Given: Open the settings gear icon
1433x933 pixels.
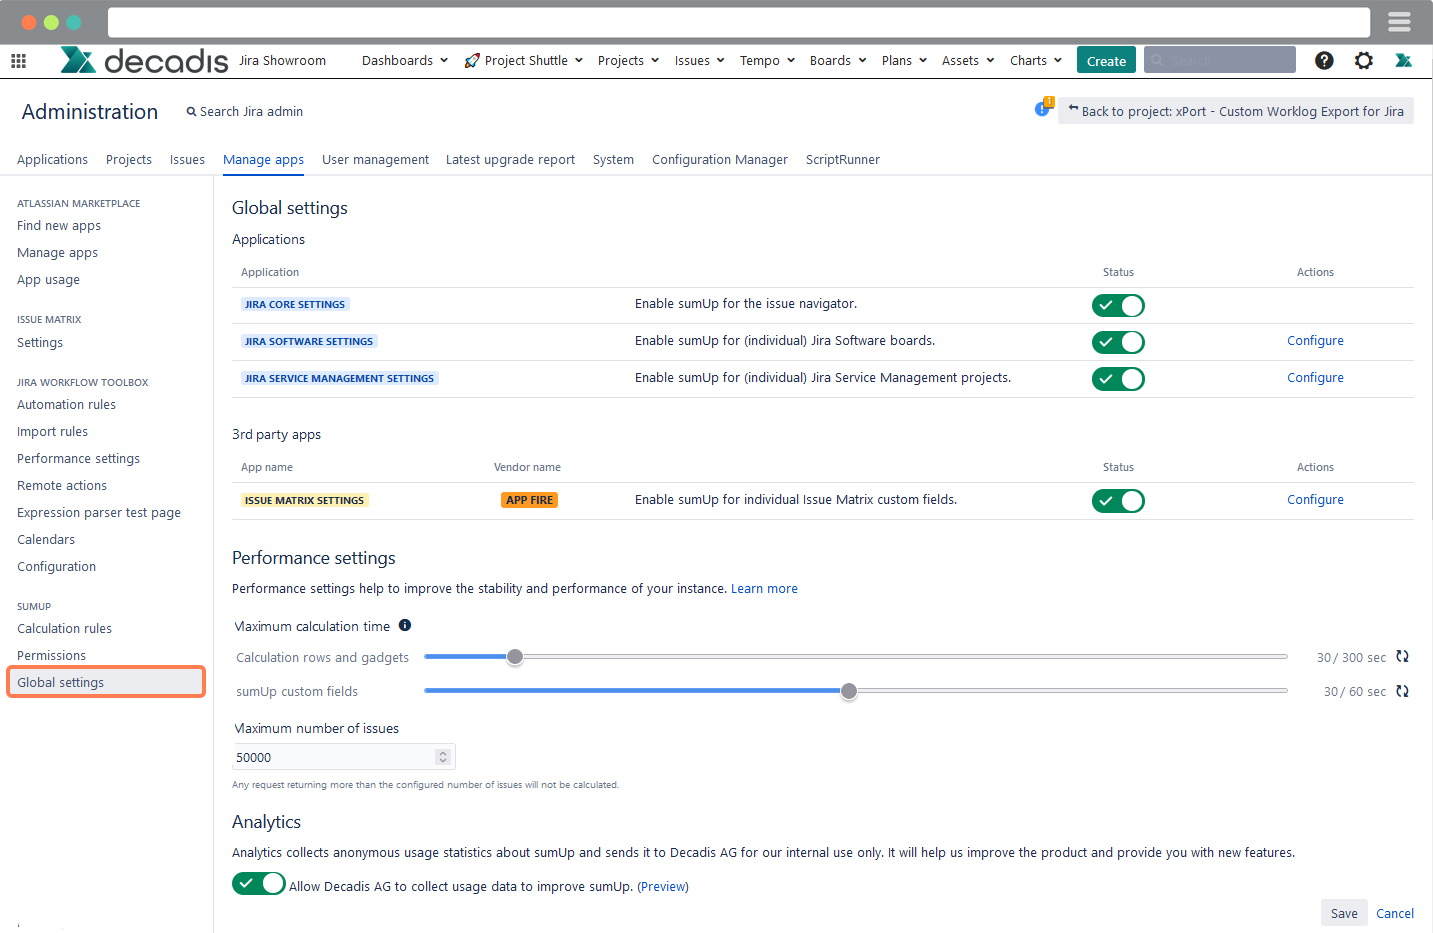Looking at the screenshot, I should pos(1363,61).
